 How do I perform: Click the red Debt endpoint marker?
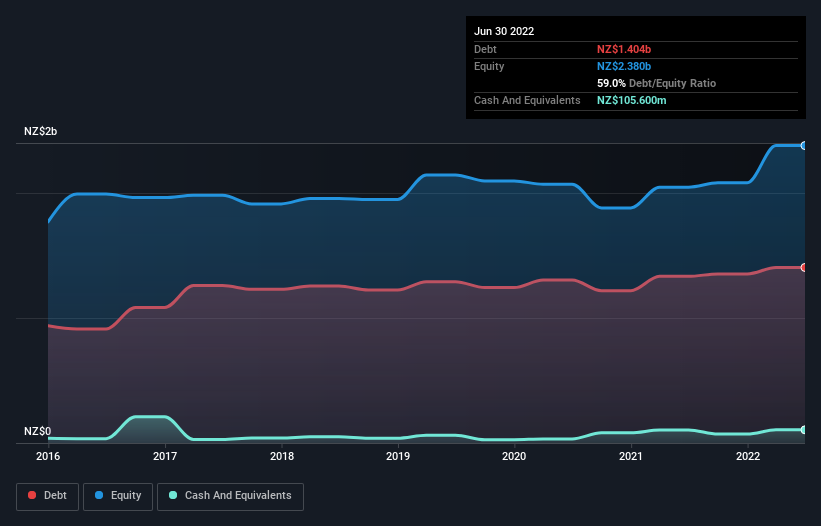(804, 267)
